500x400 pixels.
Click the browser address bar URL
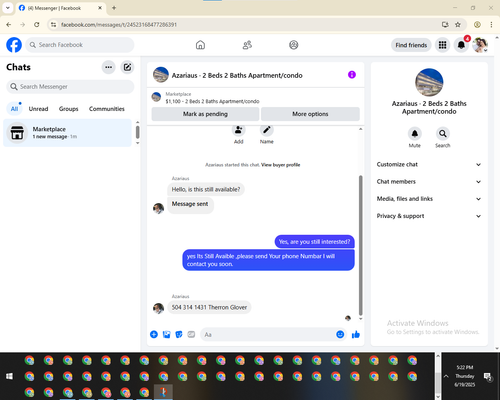pos(119,25)
